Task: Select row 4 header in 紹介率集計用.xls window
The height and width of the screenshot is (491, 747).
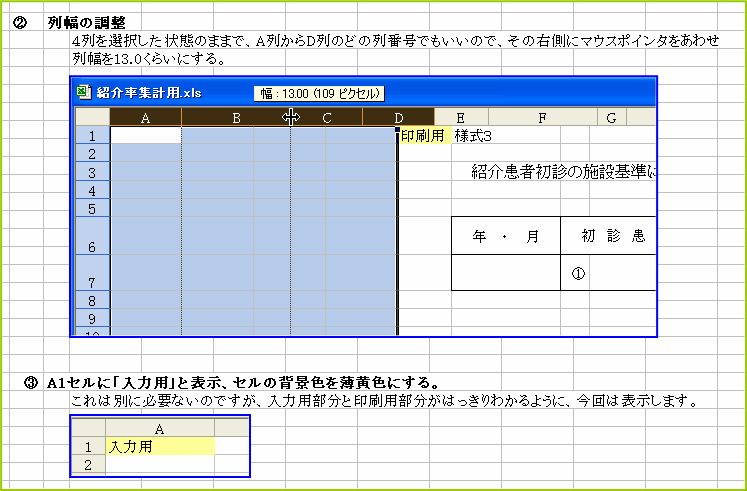Action: [x=92, y=190]
